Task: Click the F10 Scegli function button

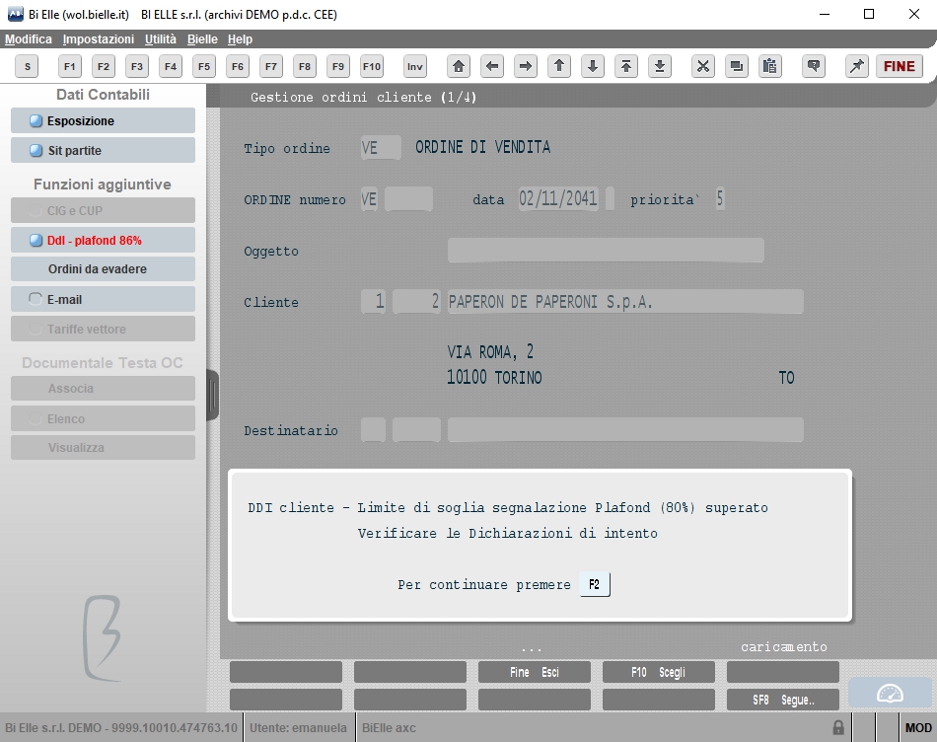Action: 659,672
